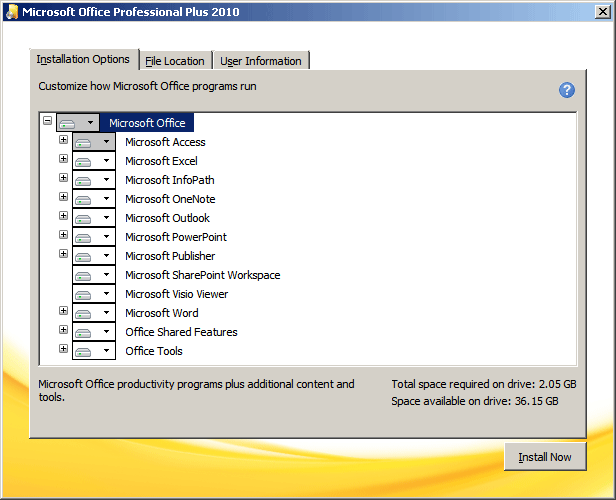Open install-state dropdown for SharePoint Workspace

94,275
